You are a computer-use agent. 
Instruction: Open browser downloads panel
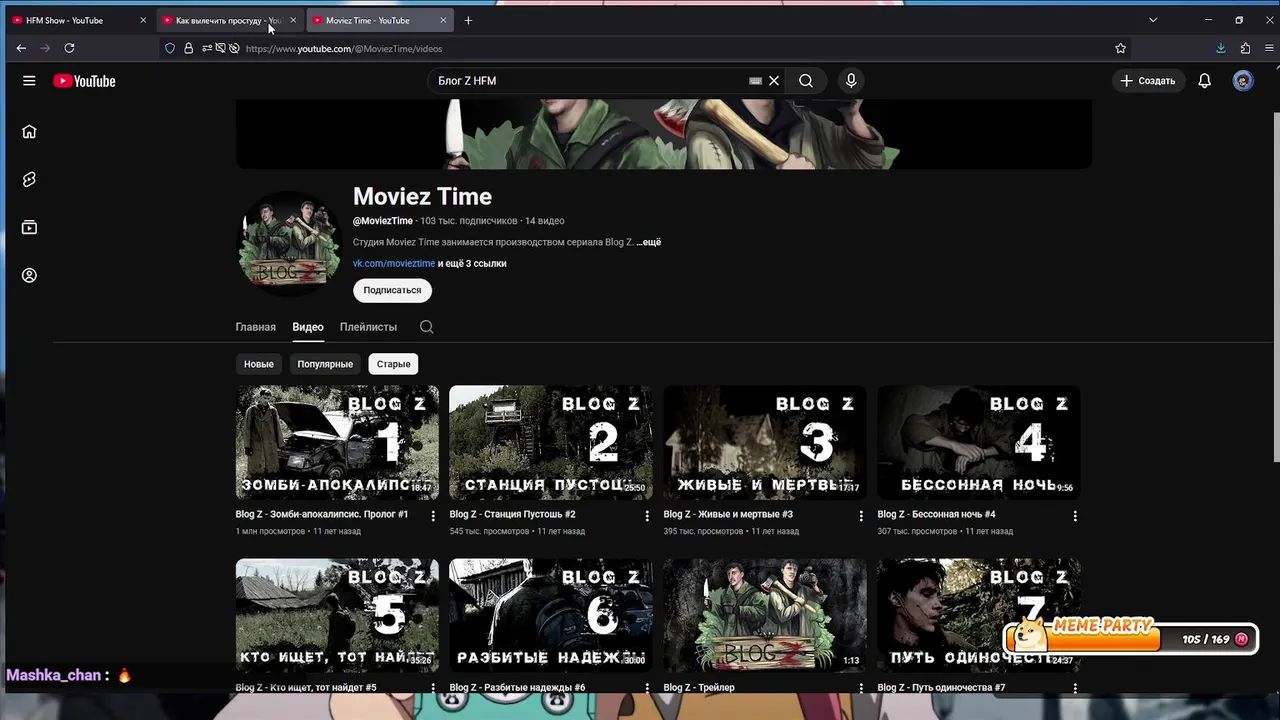1221,48
